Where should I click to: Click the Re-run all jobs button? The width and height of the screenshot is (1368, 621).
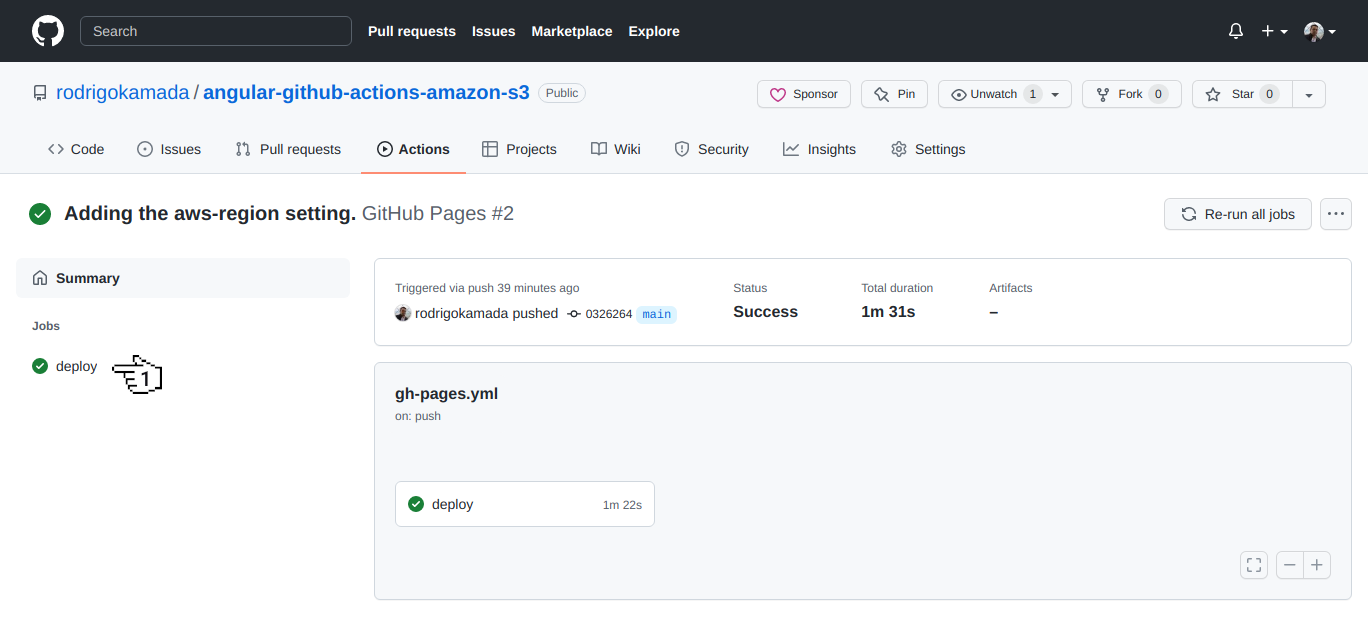[1237, 213]
